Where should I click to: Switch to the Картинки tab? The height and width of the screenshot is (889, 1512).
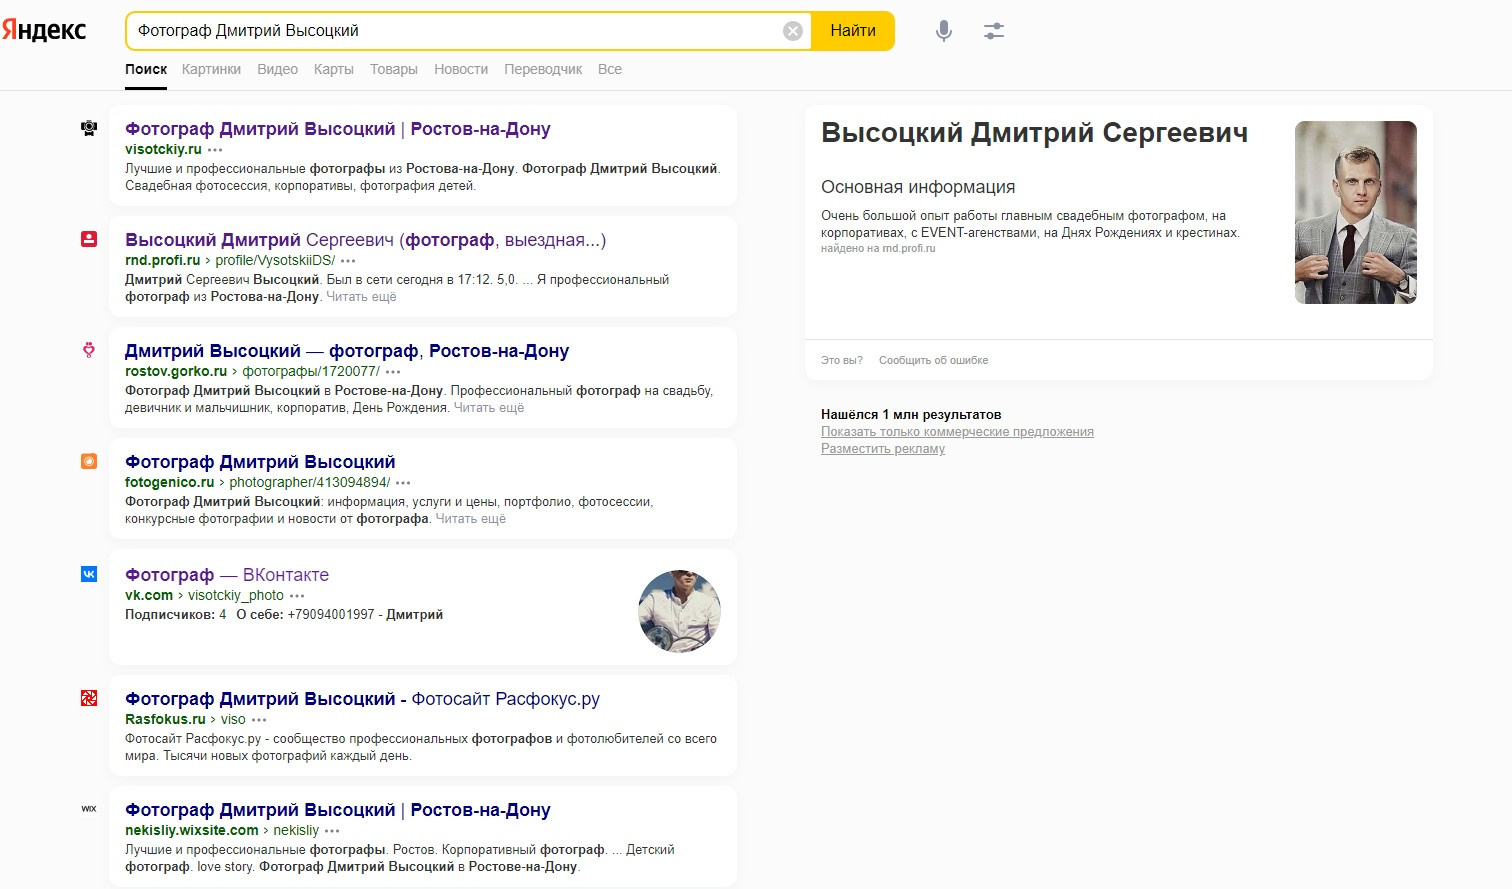(211, 69)
